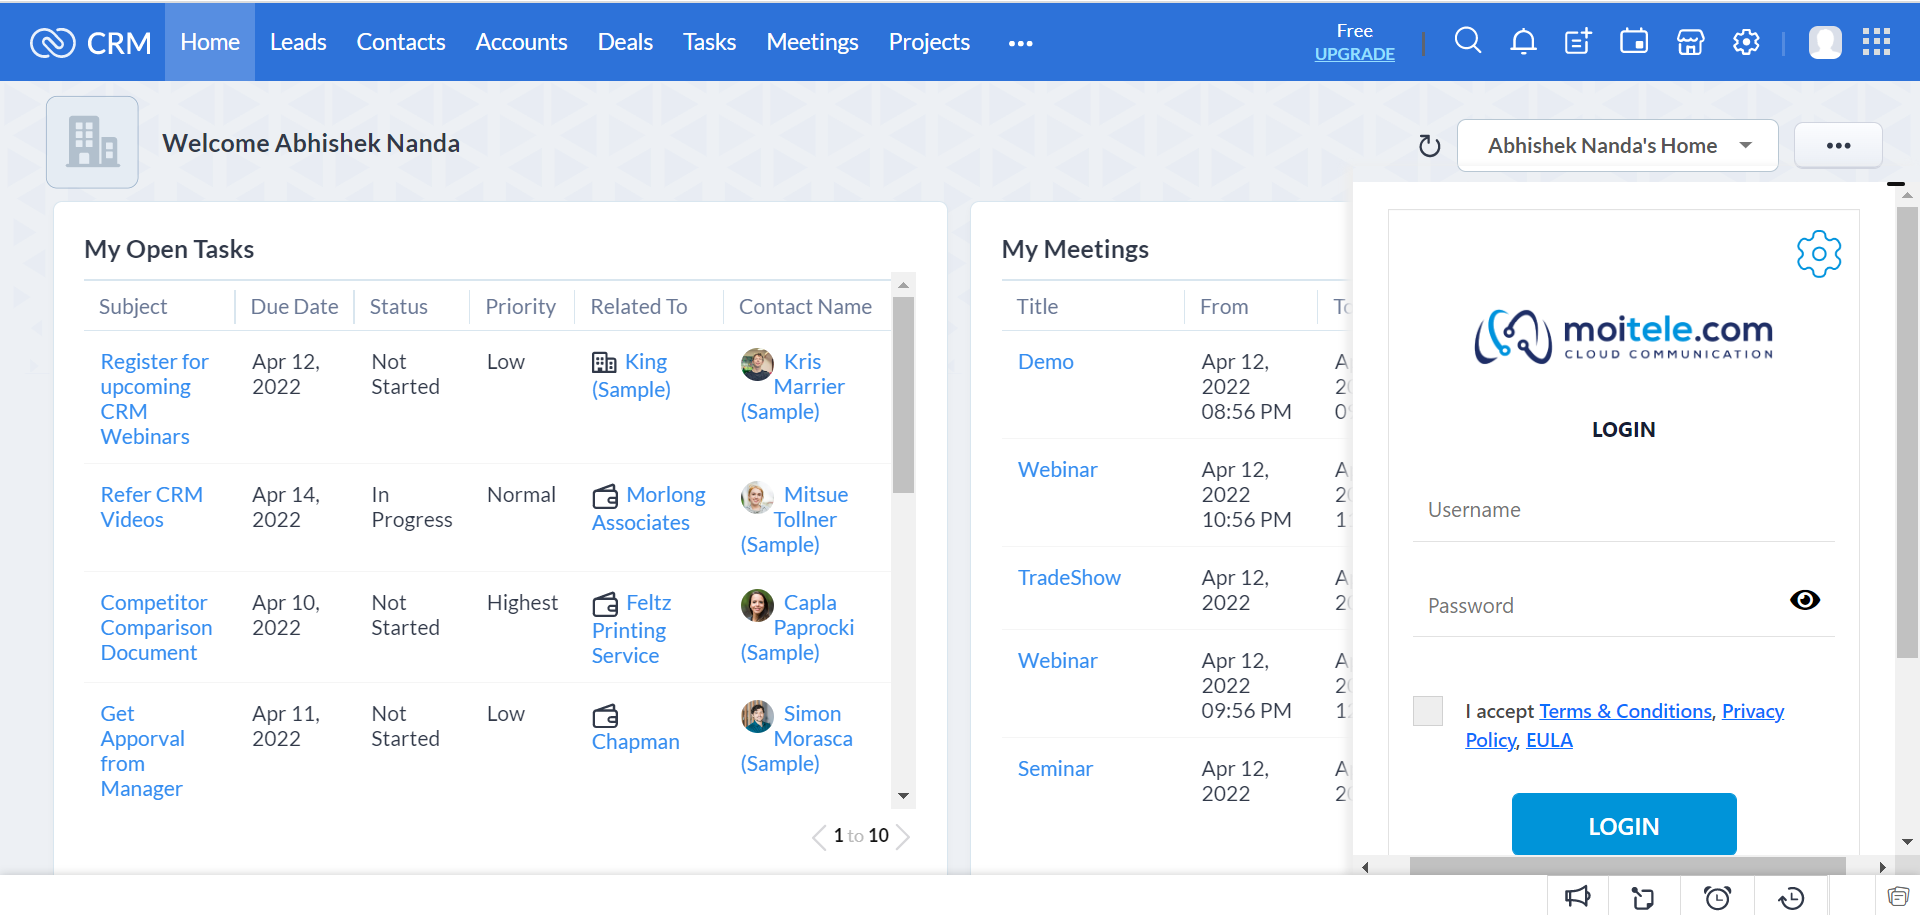Open CRM setup gear icon

coord(1746,42)
